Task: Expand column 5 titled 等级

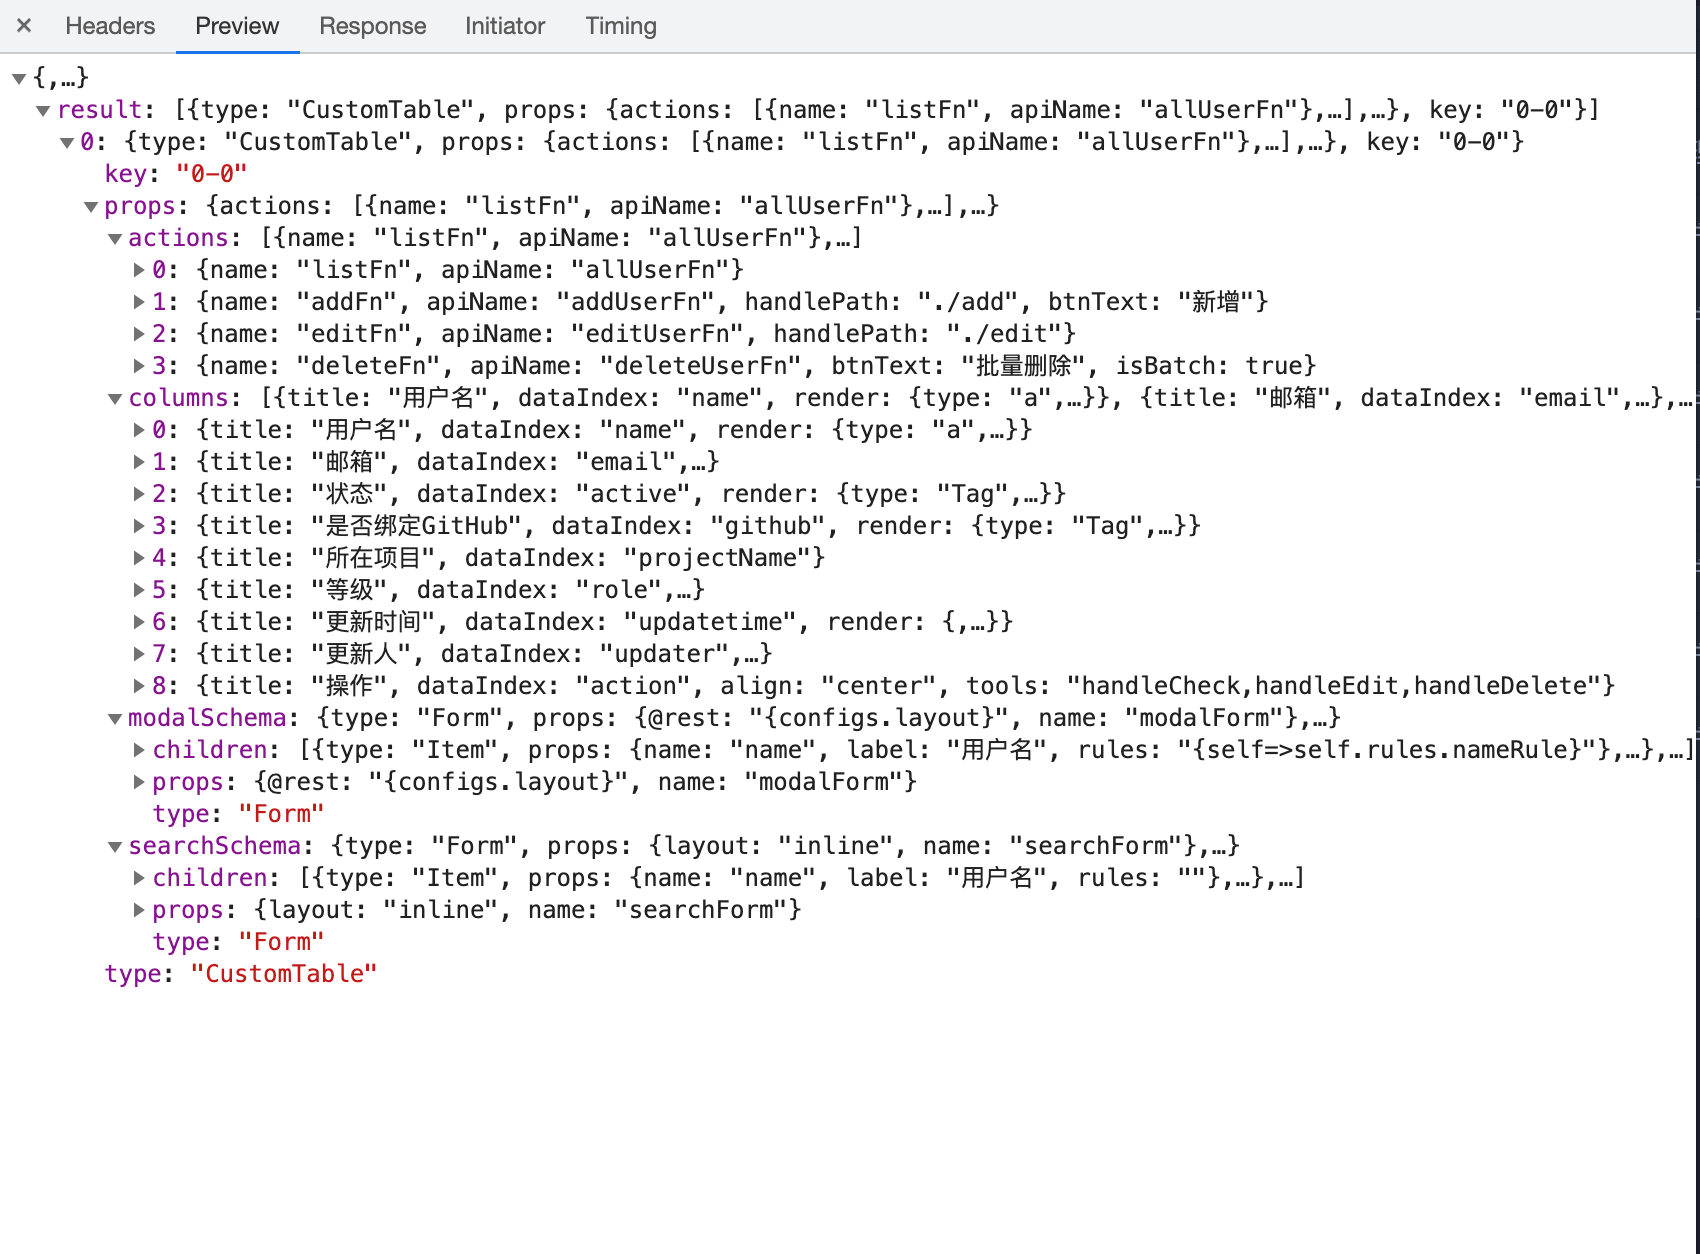Action: 139,590
